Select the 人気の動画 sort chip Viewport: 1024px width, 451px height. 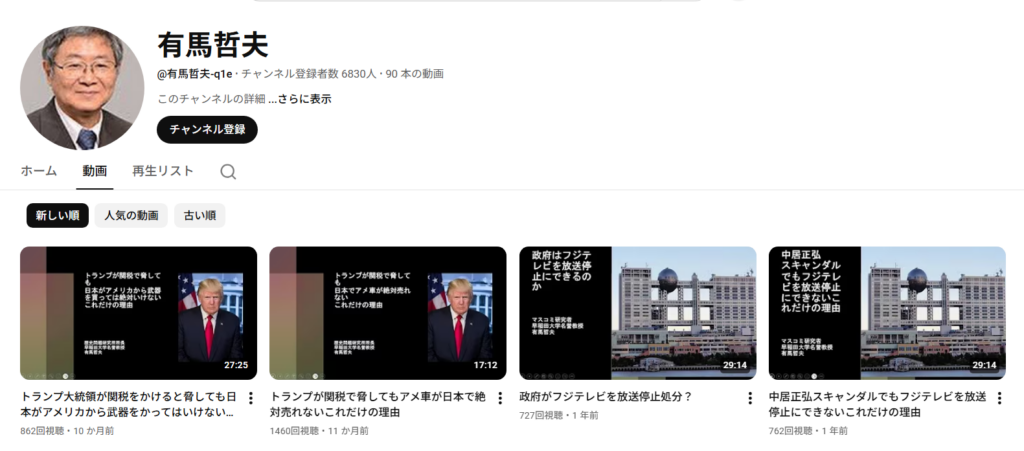(x=131, y=215)
